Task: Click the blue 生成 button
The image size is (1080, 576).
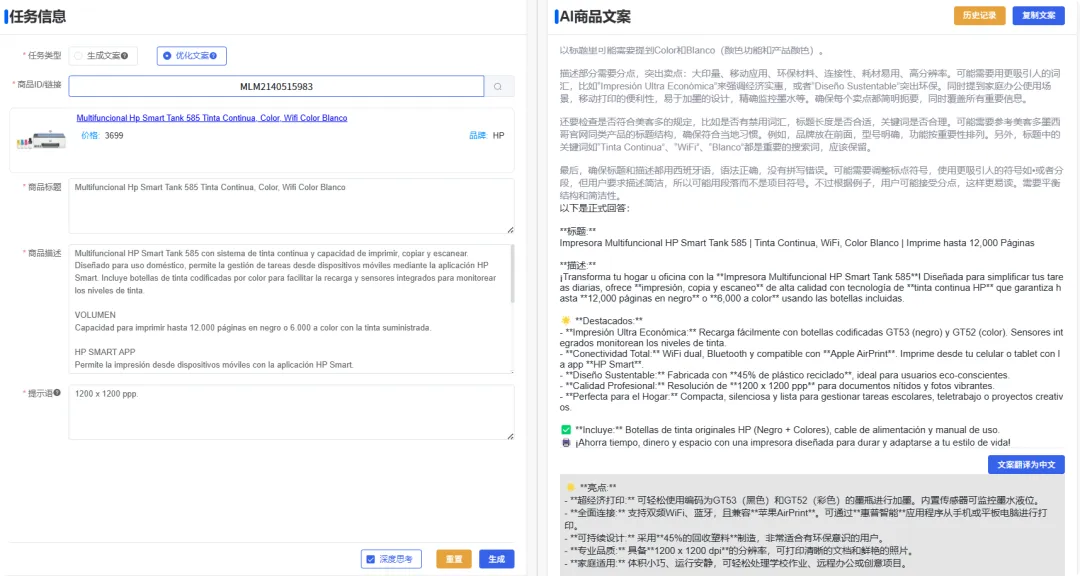Action: (497, 559)
